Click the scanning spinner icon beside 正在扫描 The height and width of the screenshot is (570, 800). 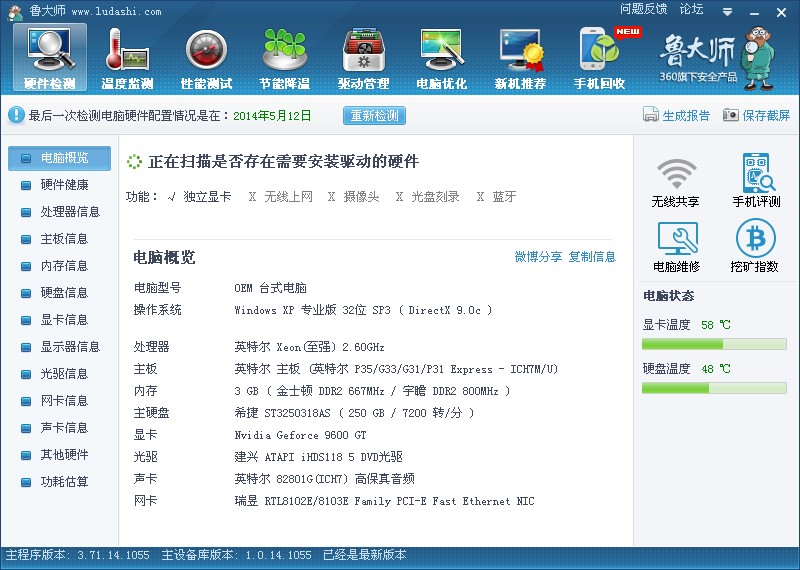coord(134,162)
